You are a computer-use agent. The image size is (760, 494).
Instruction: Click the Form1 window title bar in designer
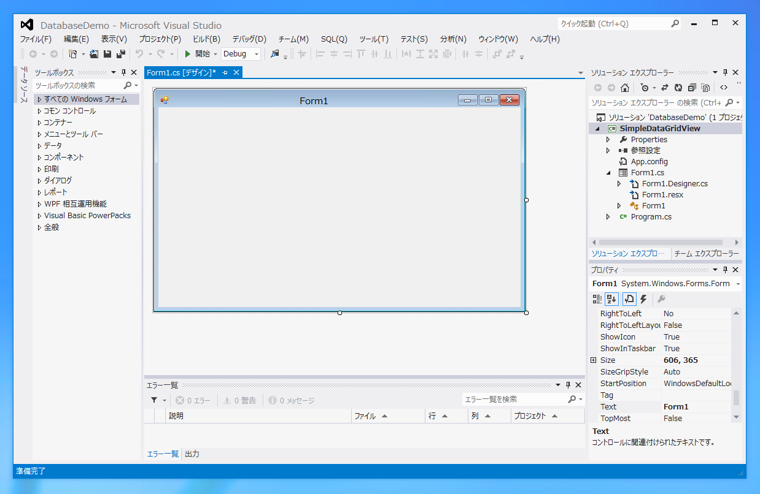coord(313,100)
